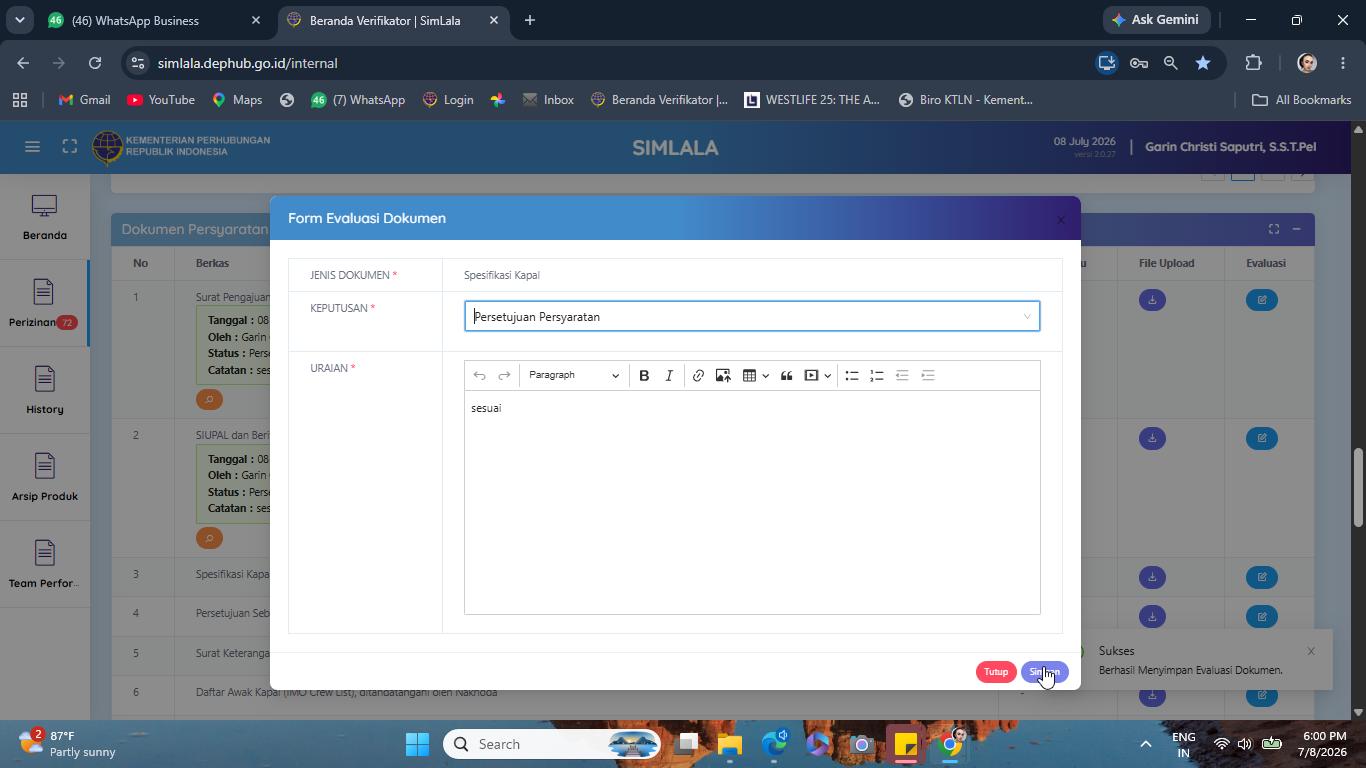Open the hamburger sidebar menu
Screen dimensions: 1366x768
point(32,147)
